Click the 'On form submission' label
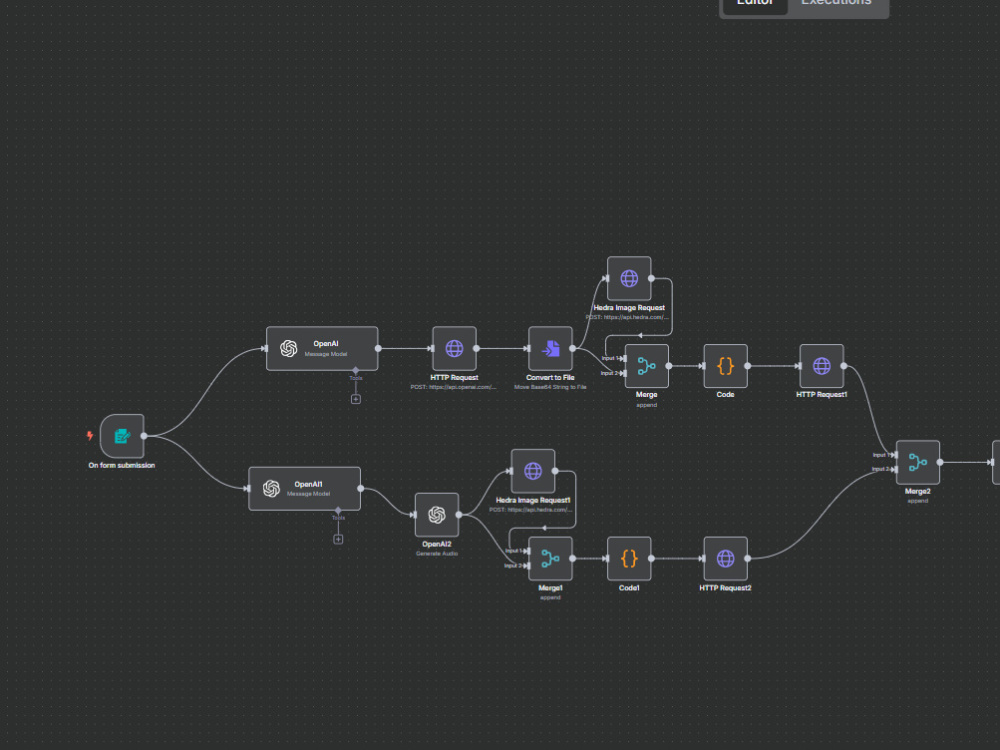 [x=122, y=466]
